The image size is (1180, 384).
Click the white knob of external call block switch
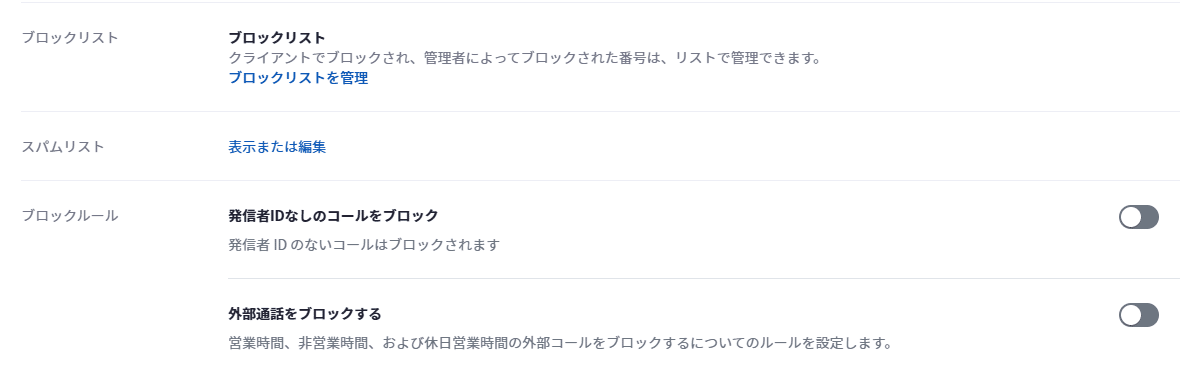coord(1131,315)
